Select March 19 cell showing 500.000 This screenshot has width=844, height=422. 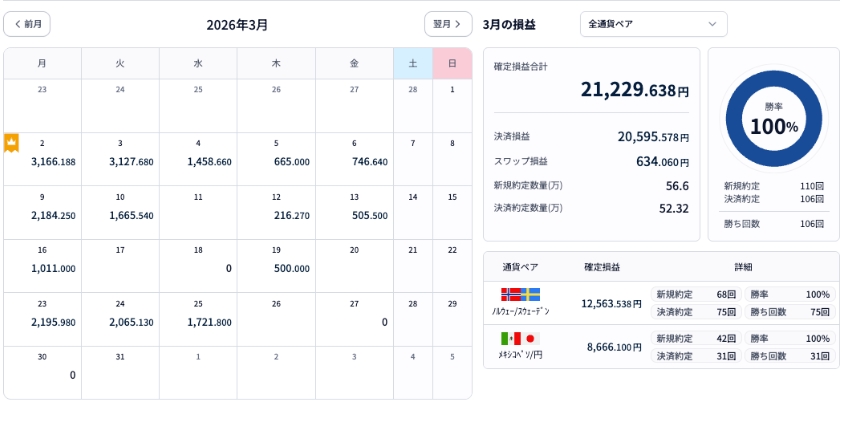coord(276,266)
